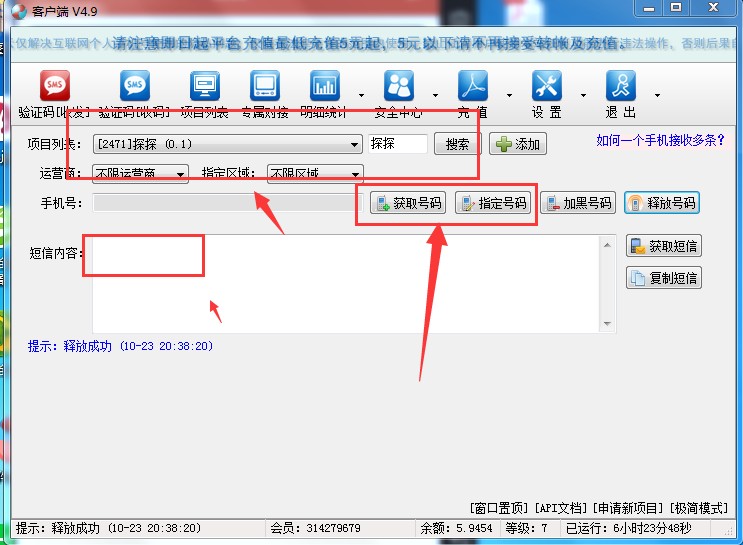
Task: Expand the arrow next to 设置
Action: (x=583, y=95)
